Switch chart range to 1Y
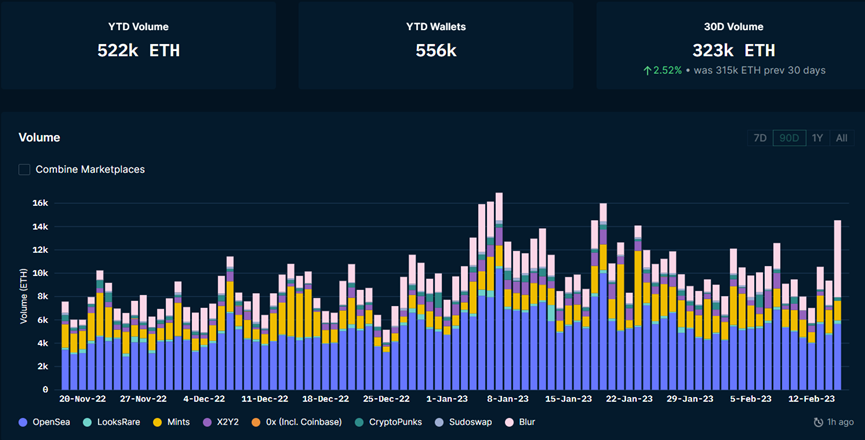Viewport: 865px width, 440px height. (x=817, y=138)
